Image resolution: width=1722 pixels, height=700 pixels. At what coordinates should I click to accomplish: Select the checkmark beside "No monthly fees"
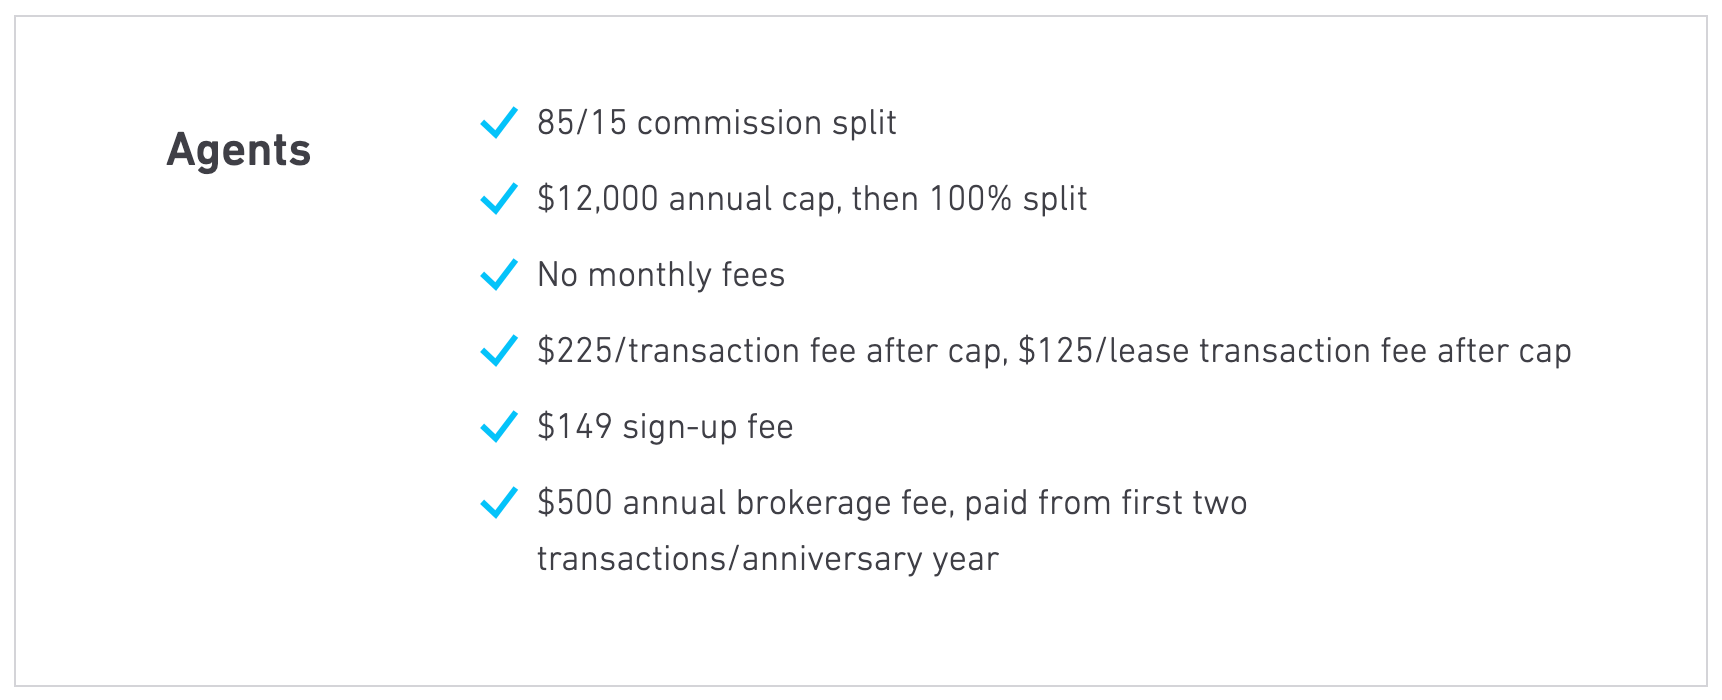point(499,275)
